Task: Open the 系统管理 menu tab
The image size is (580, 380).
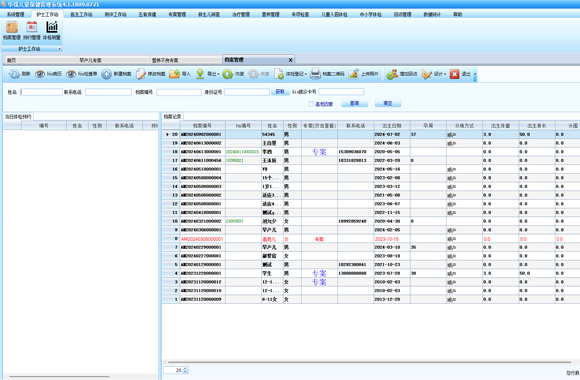Action: tap(16, 14)
